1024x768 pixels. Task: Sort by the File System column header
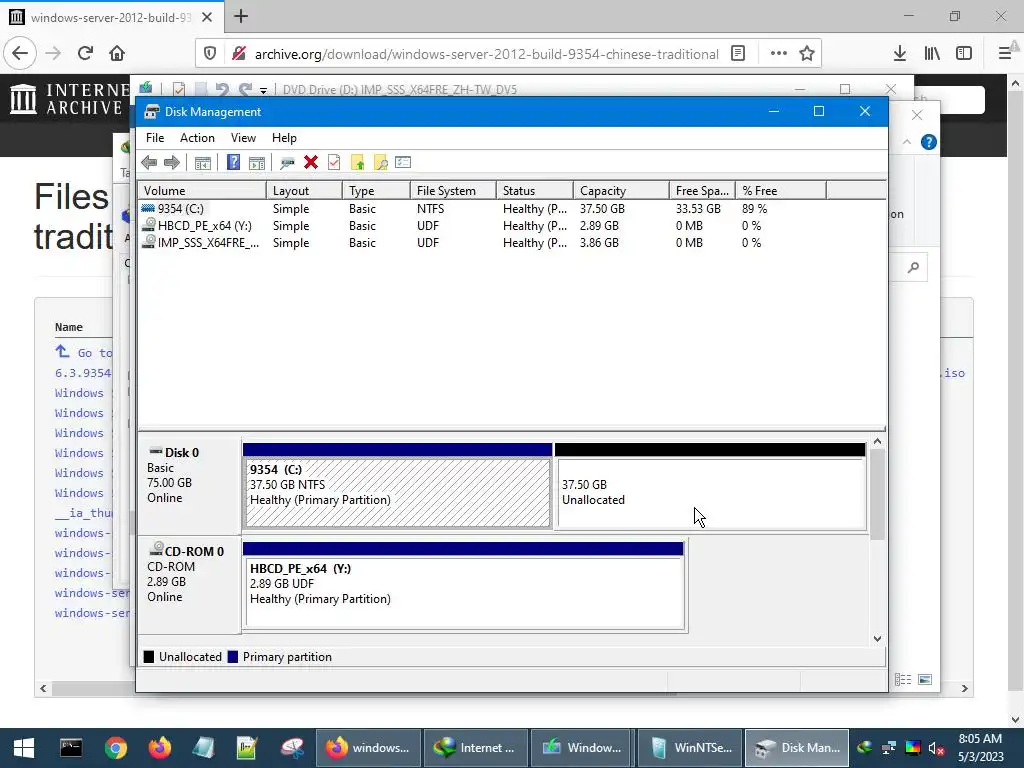click(x=453, y=191)
